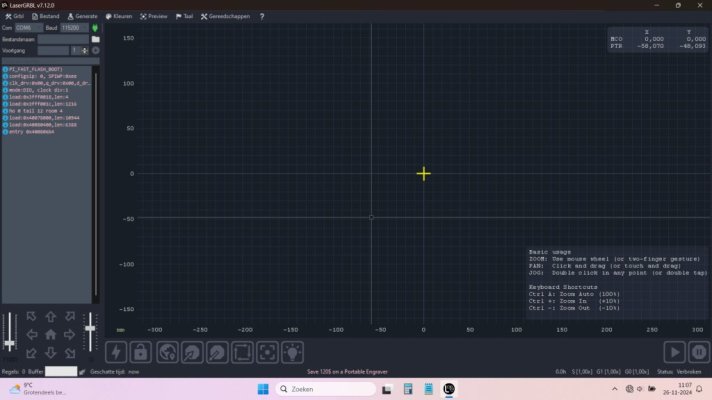Click the light bulb laser button
The height and width of the screenshot is (400, 712).
[x=292, y=352]
